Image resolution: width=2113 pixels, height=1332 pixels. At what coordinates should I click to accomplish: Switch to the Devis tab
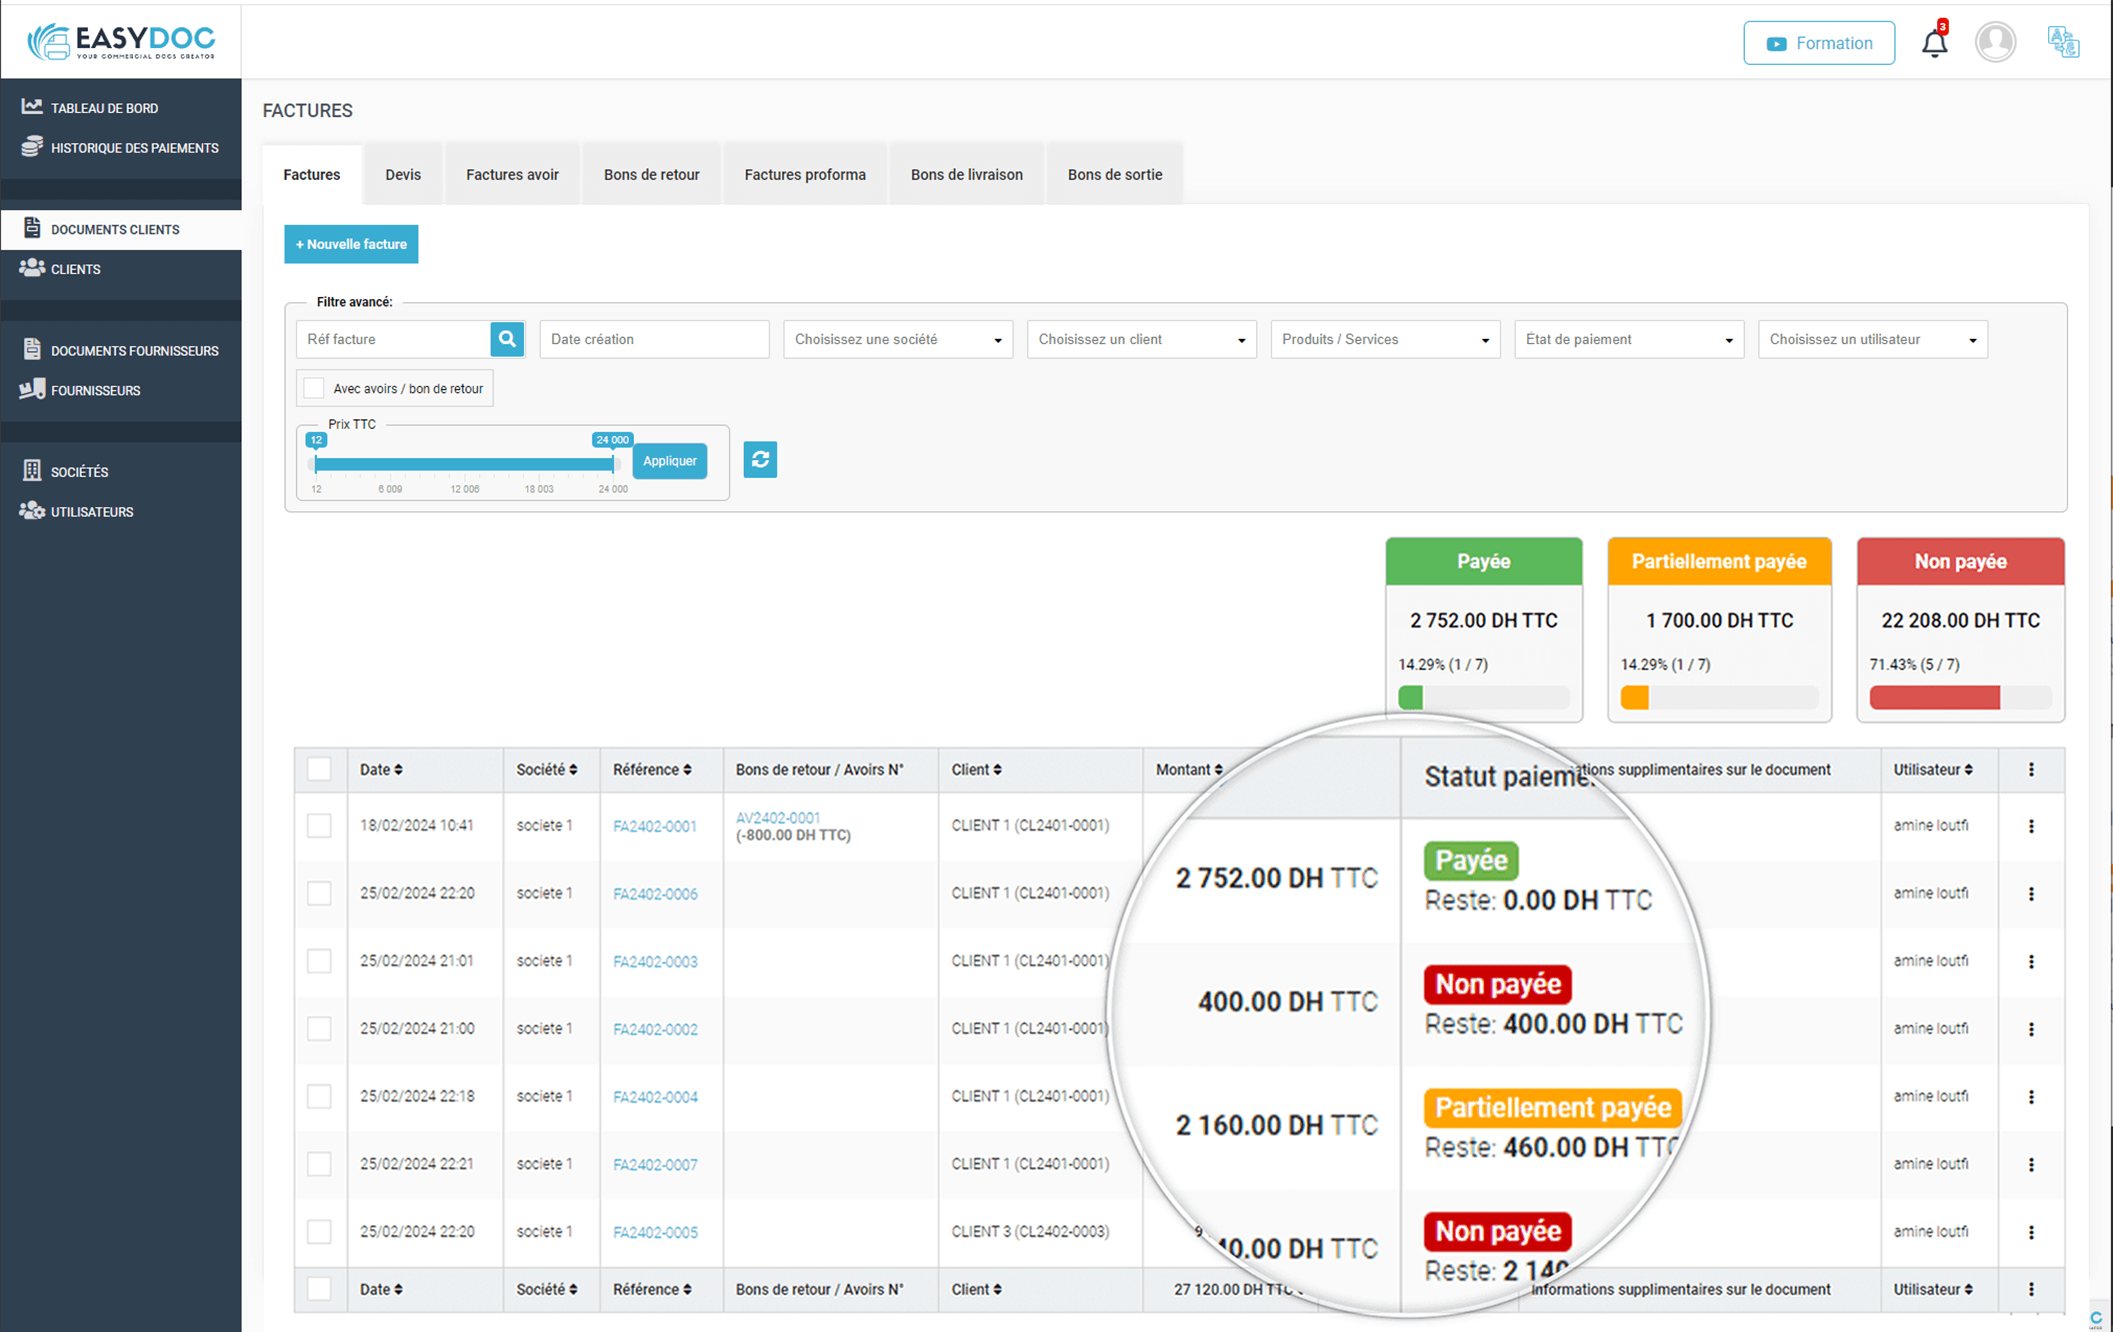(x=402, y=173)
